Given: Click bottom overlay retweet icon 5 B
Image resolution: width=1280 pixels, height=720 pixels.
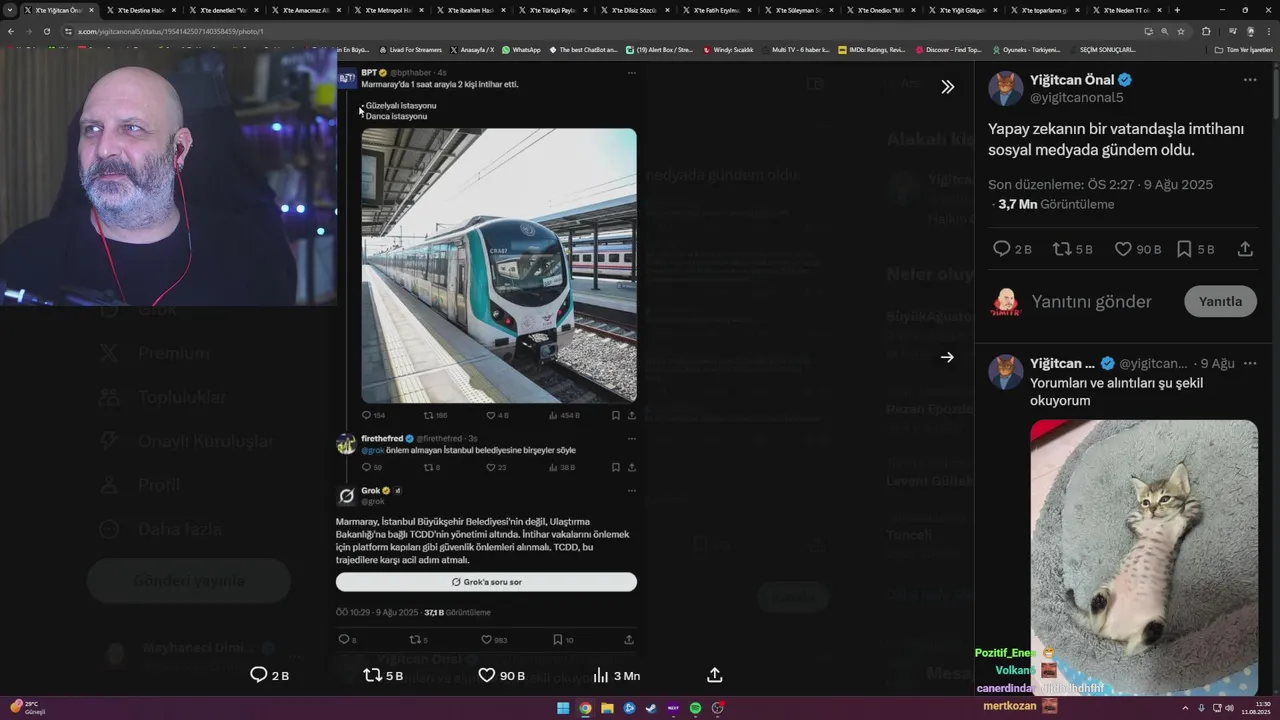Looking at the screenshot, I should tap(383, 675).
